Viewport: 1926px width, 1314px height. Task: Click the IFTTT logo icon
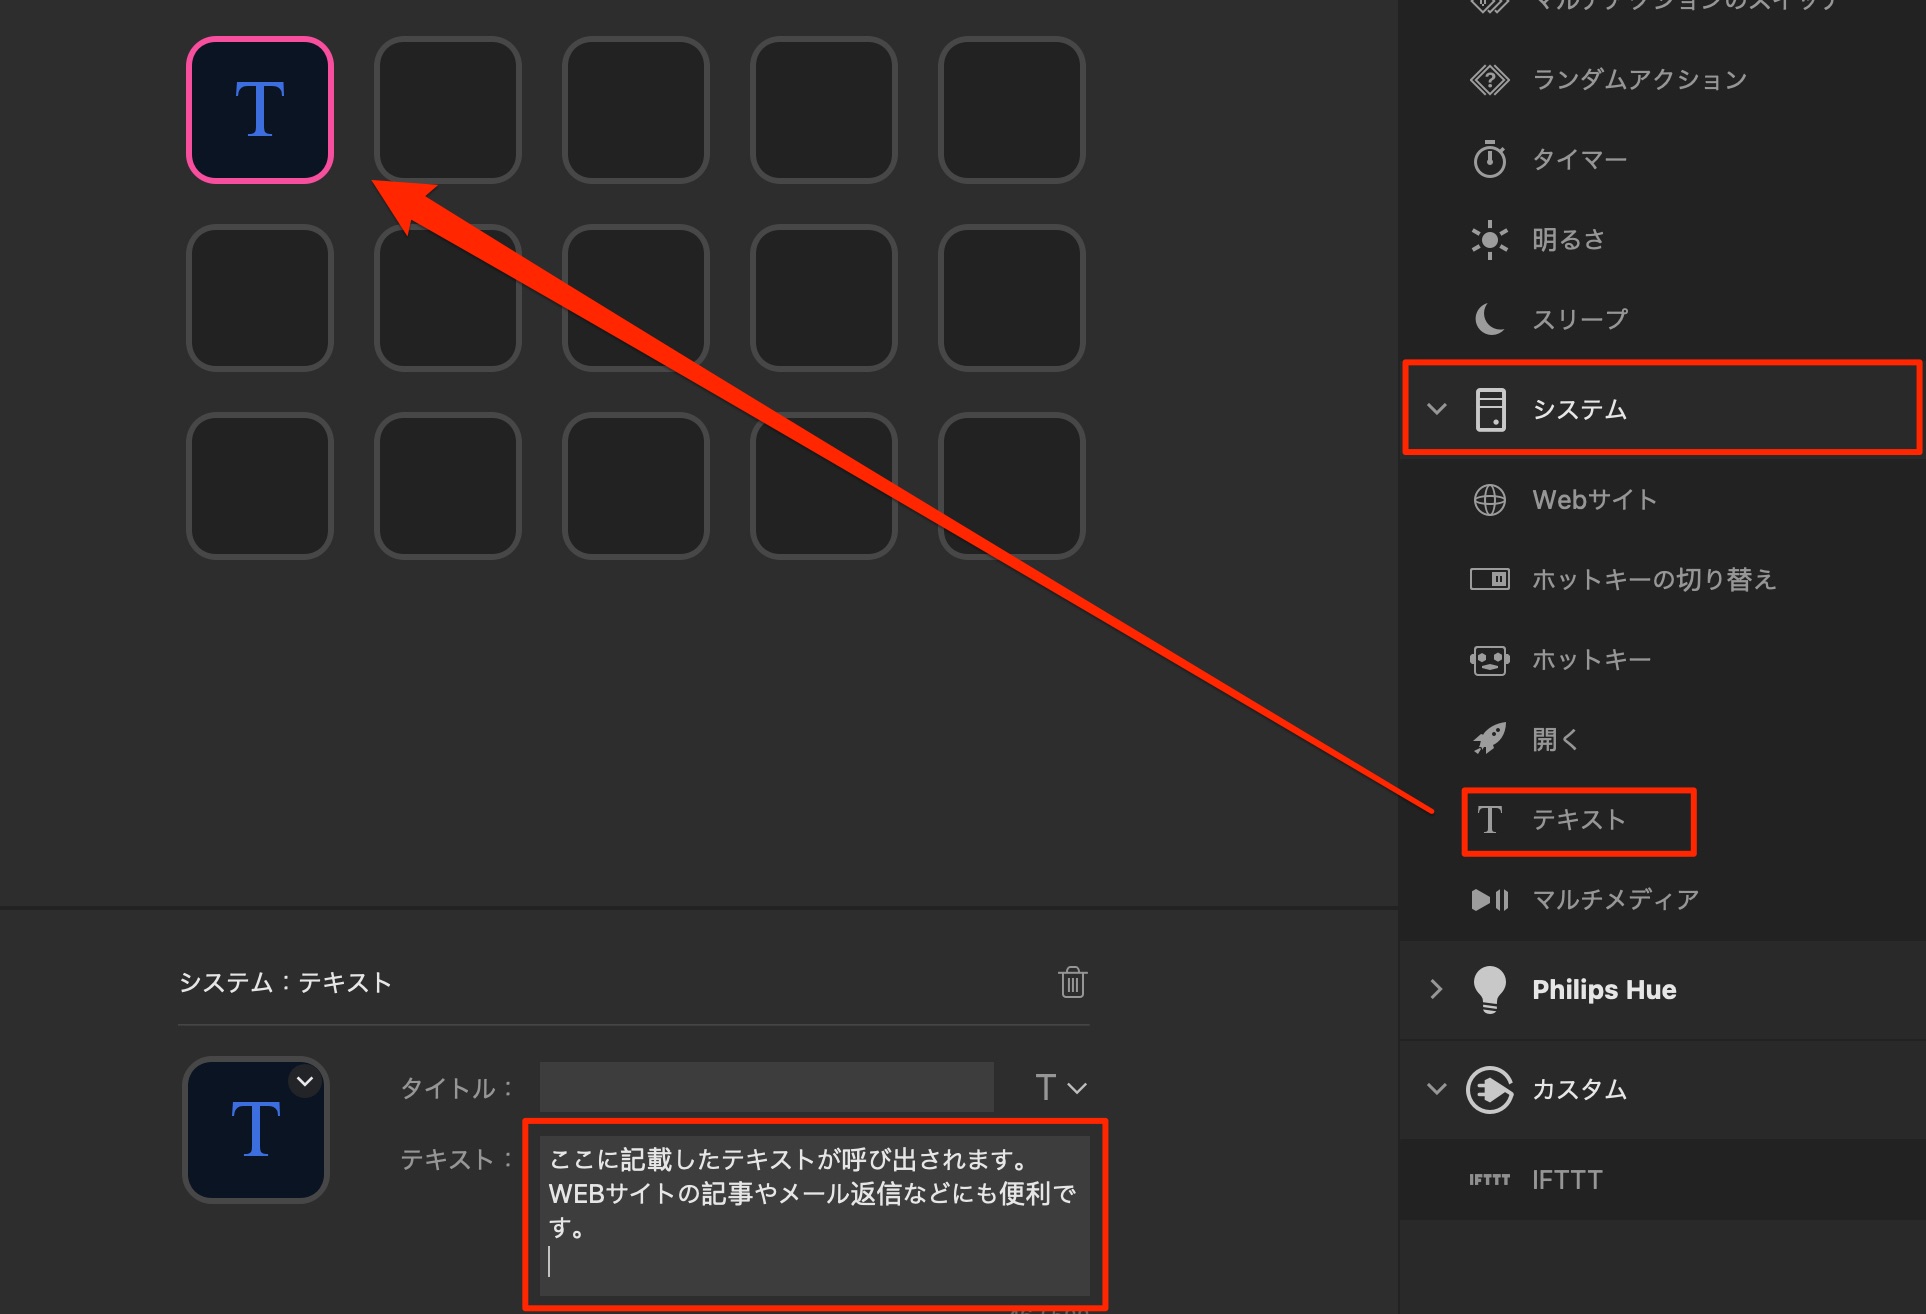[x=1489, y=1179]
